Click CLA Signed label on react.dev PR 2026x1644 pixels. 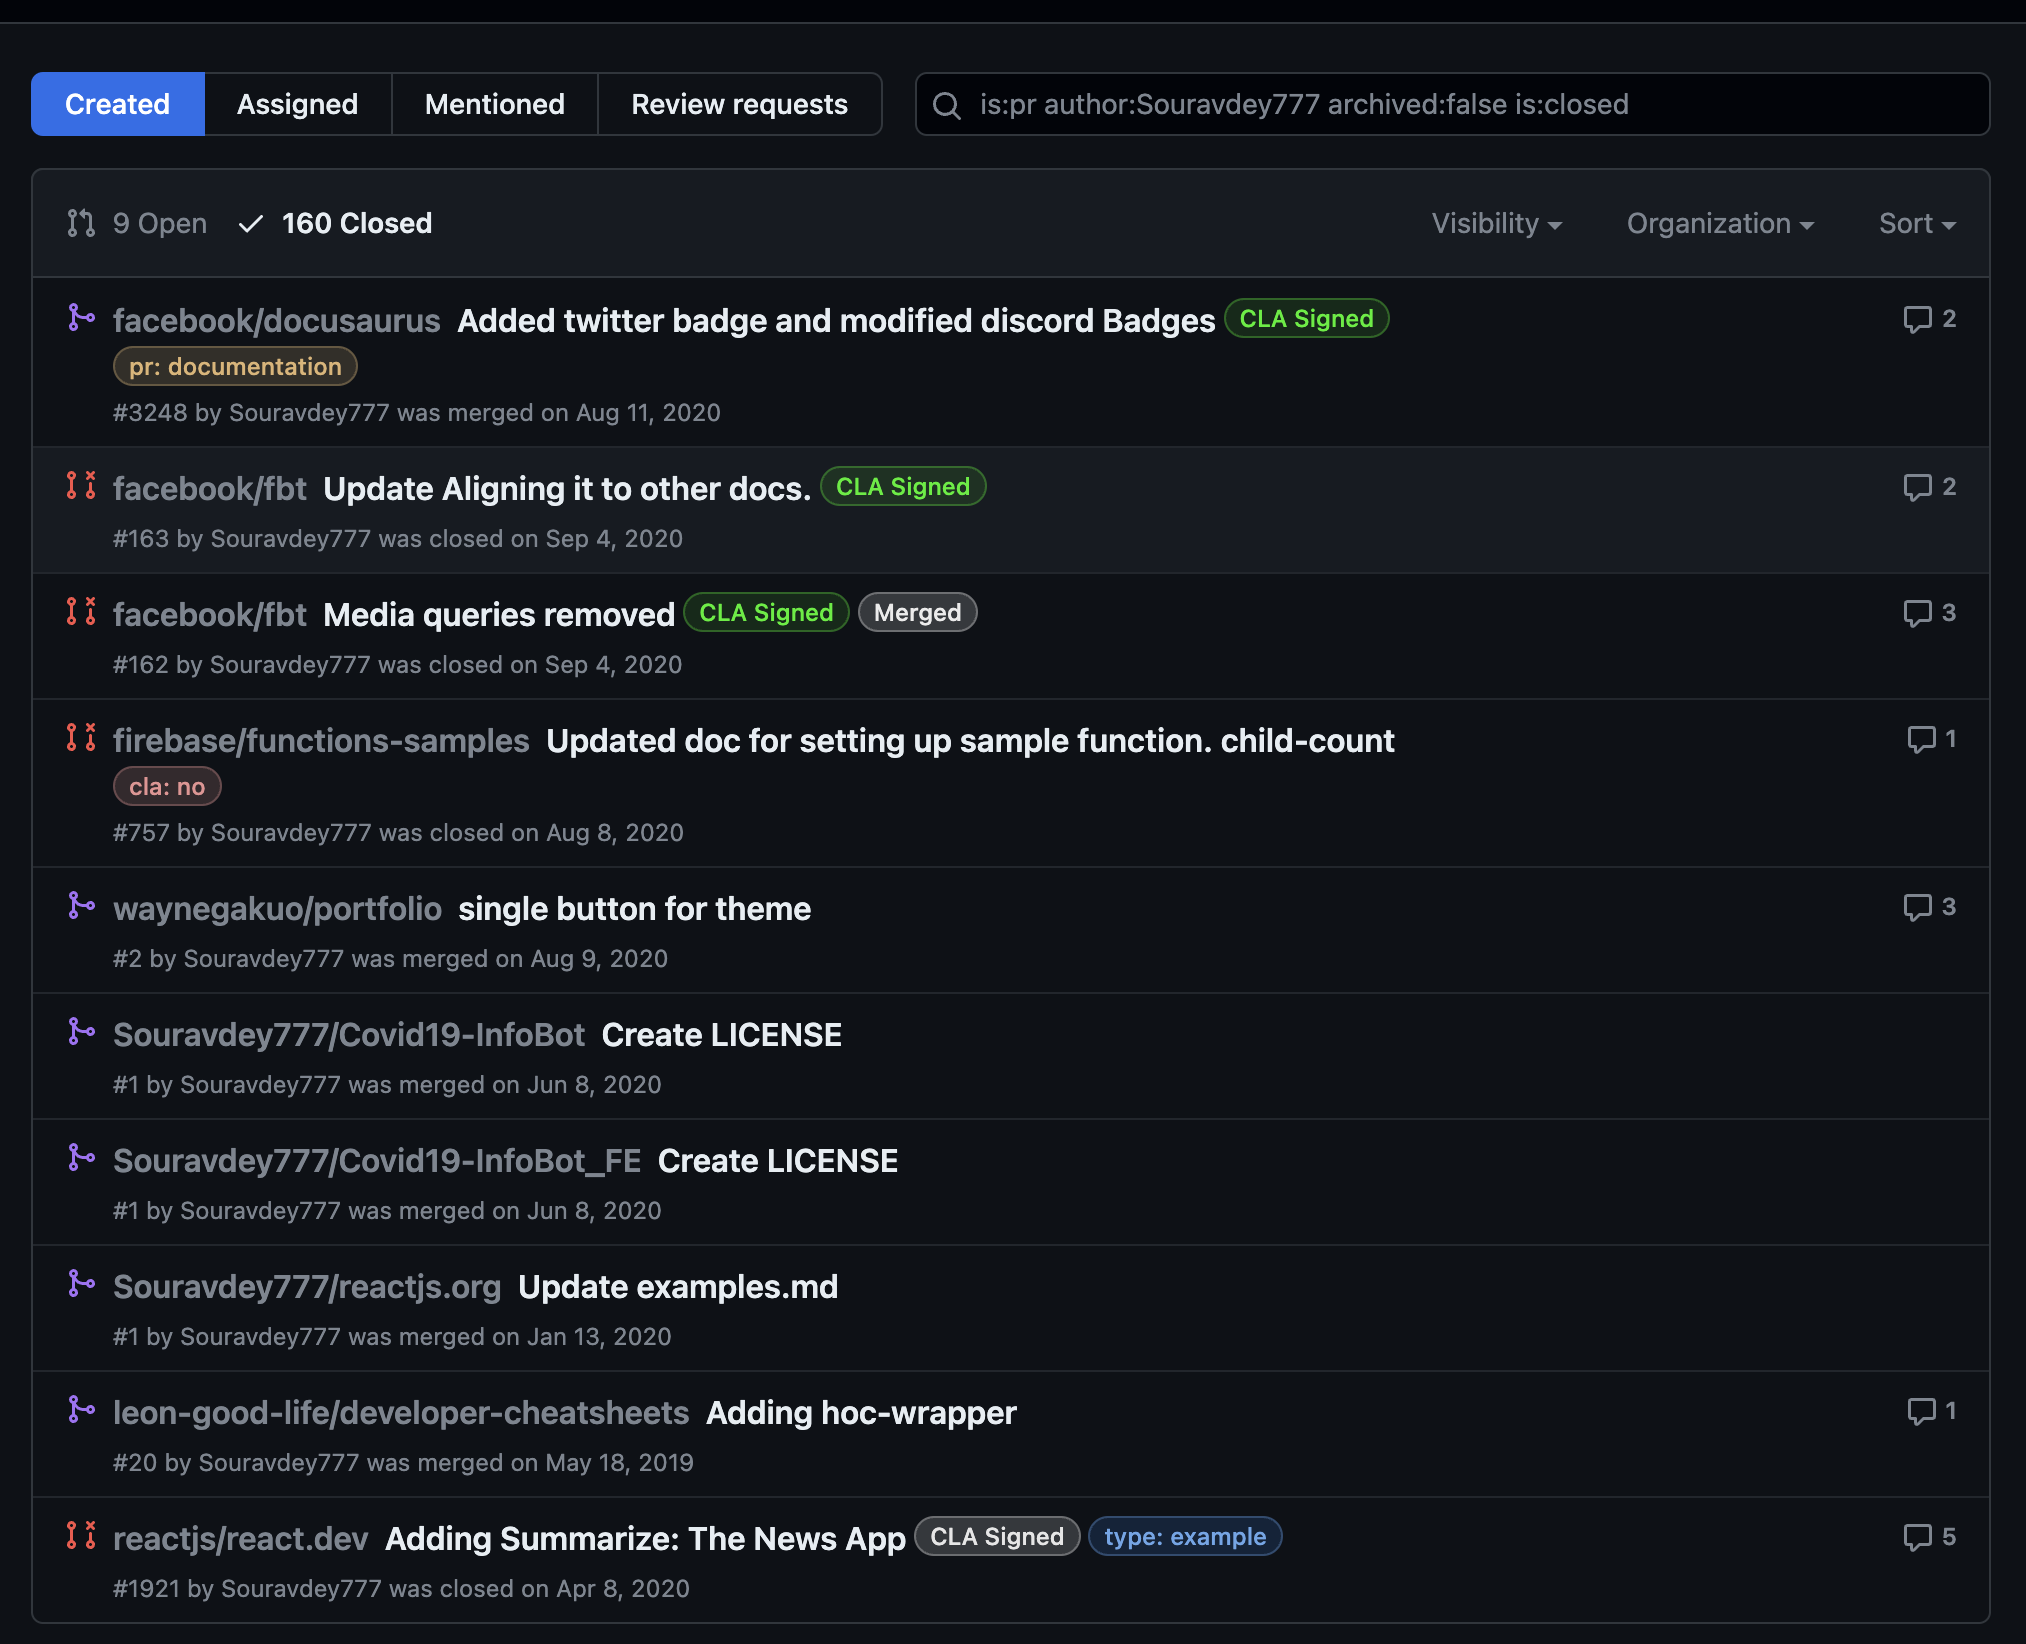point(997,1537)
